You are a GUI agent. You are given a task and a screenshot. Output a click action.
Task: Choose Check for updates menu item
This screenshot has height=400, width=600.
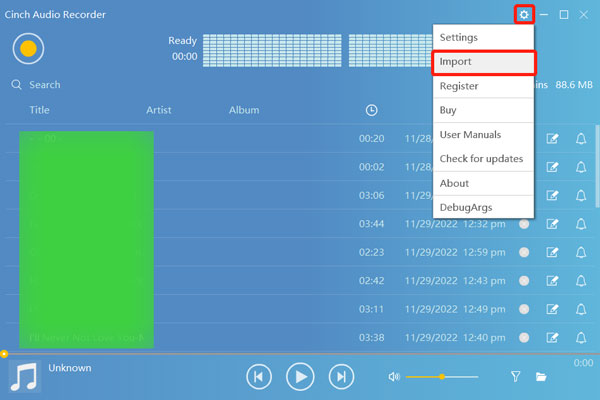[481, 159]
